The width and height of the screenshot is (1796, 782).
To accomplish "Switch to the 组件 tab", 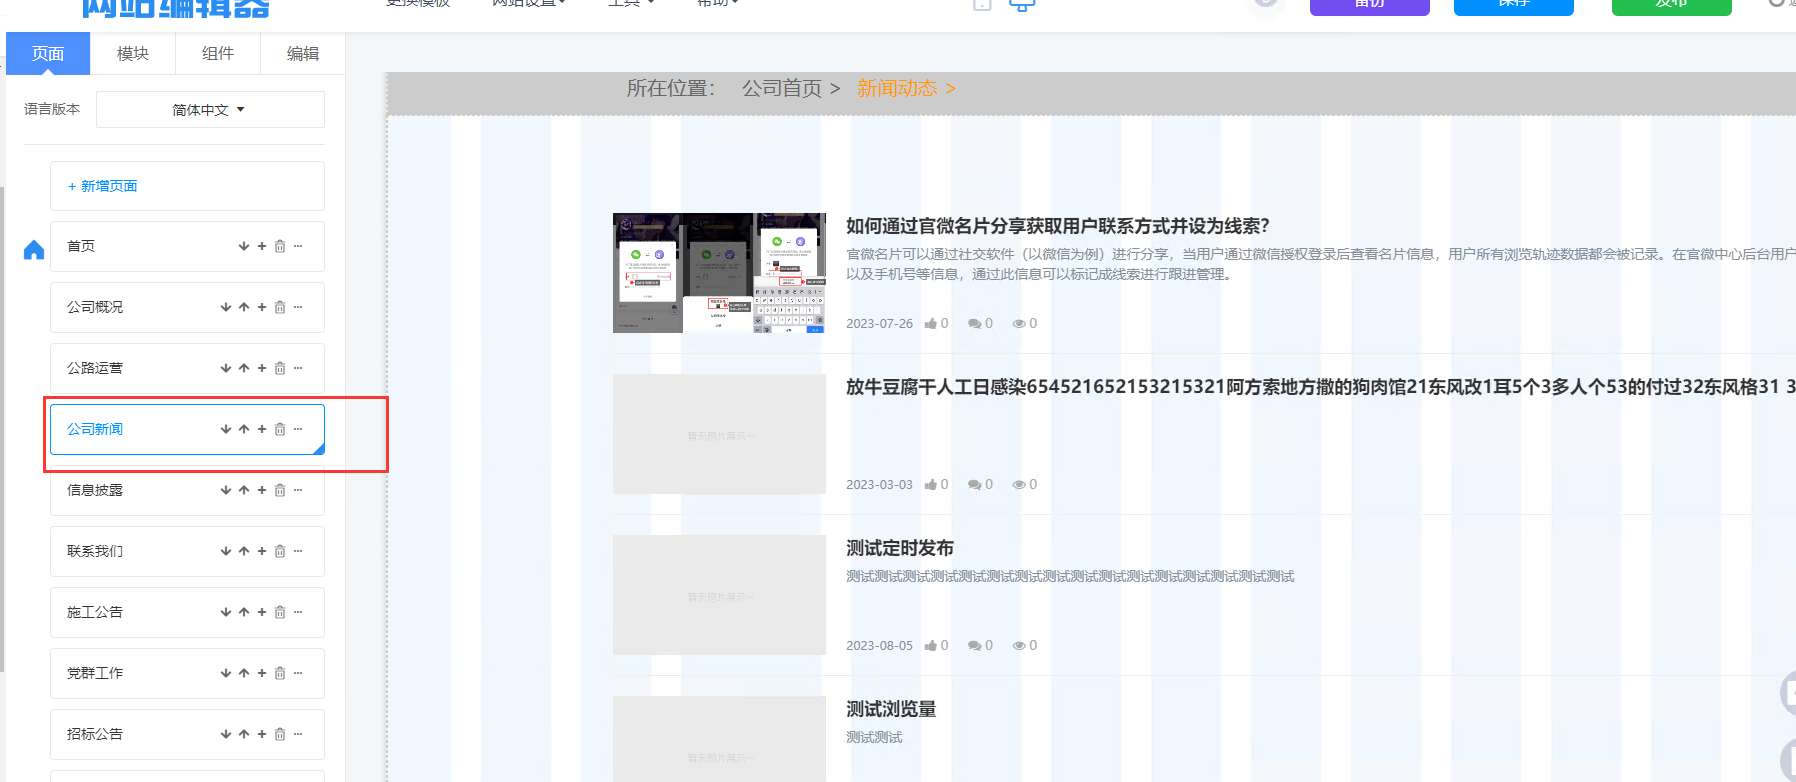I will tap(218, 53).
